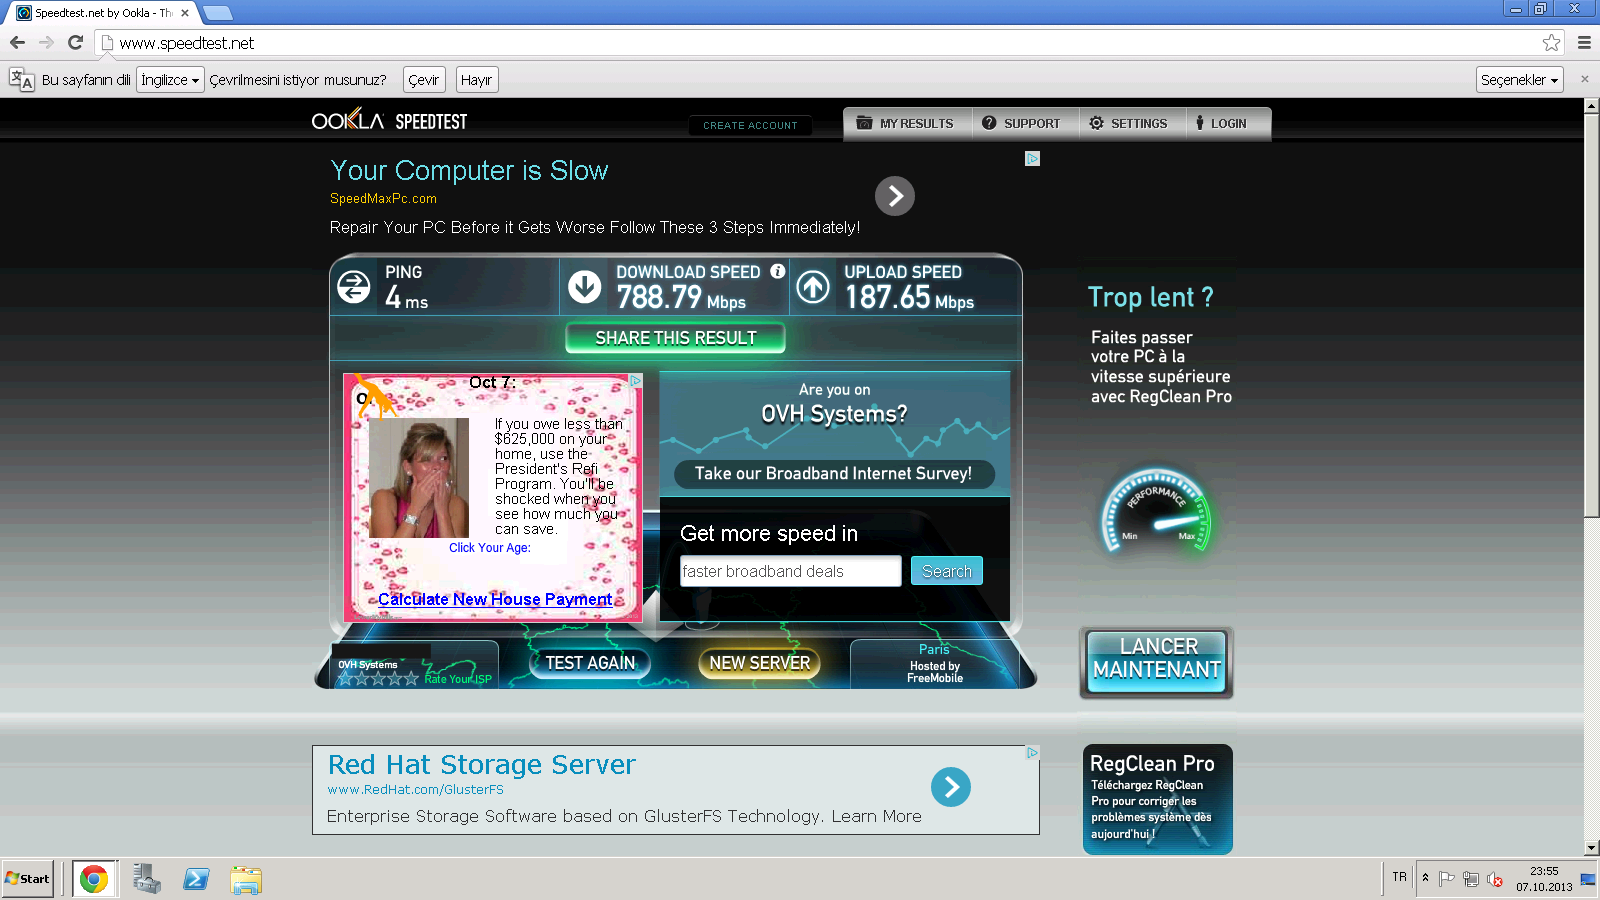This screenshot has width=1600, height=900.
Task: Open the Seçenekler options dropdown
Action: (x=1520, y=80)
